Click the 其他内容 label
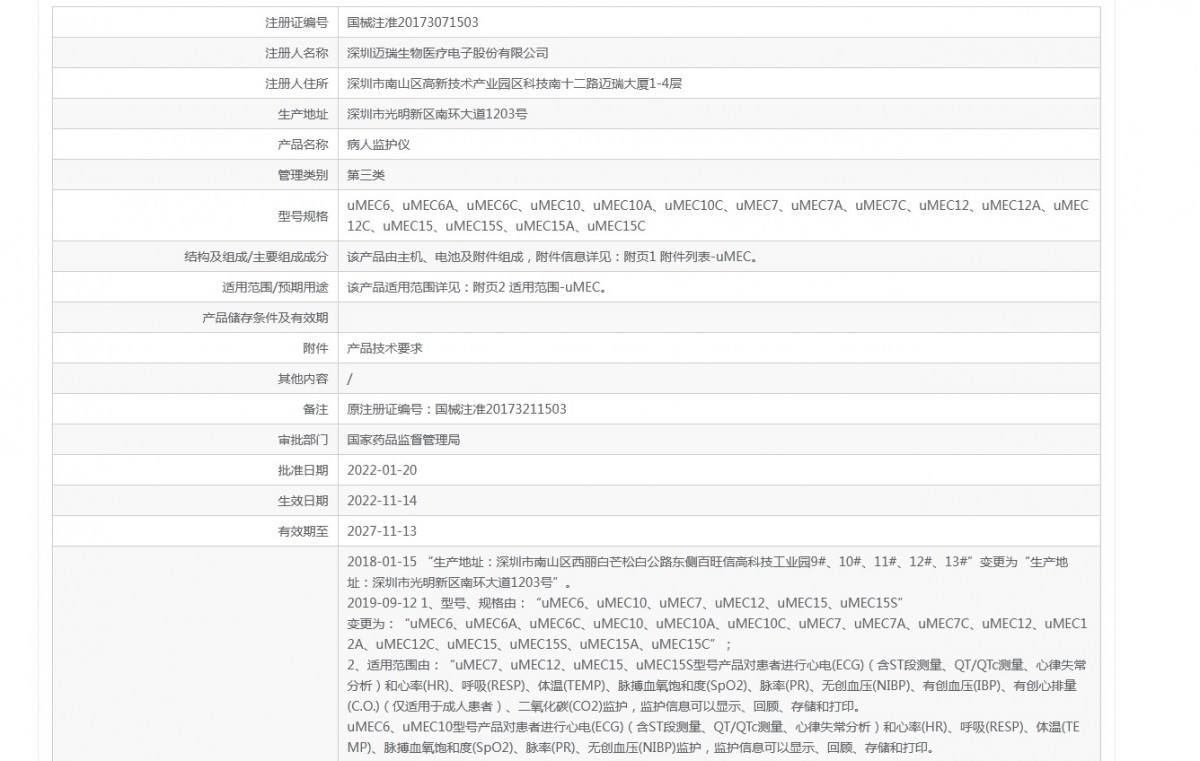The height and width of the screenshot is (761, 1200). point(302,379)
